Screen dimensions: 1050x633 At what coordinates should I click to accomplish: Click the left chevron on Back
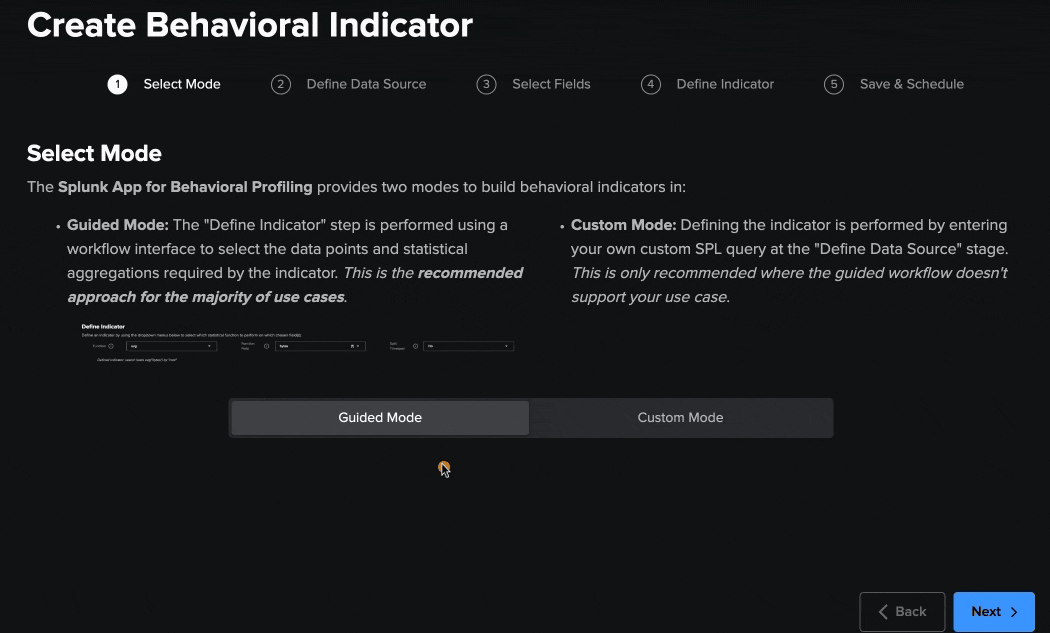[883, 612]
